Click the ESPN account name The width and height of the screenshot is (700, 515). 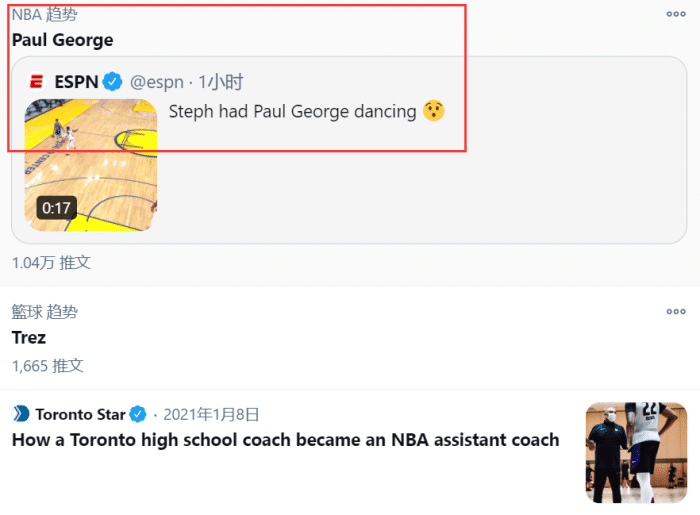76,82
